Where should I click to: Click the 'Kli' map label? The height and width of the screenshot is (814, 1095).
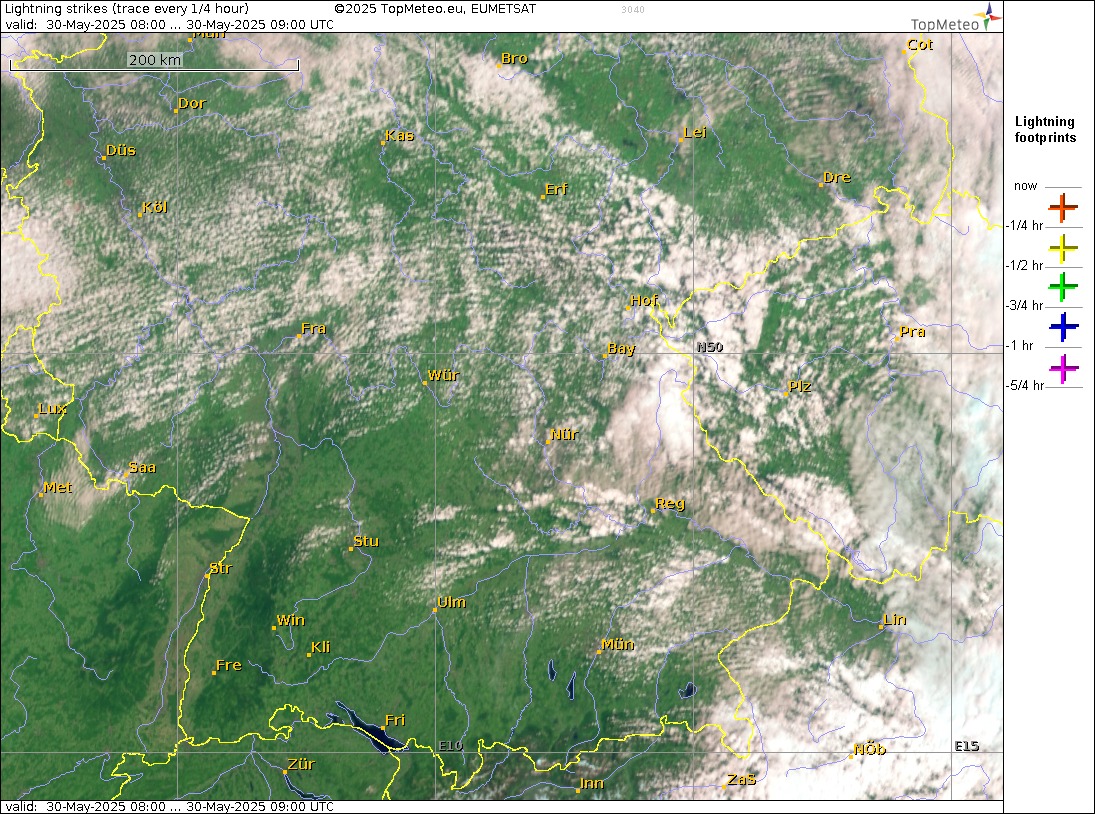(x=320, y=647)
